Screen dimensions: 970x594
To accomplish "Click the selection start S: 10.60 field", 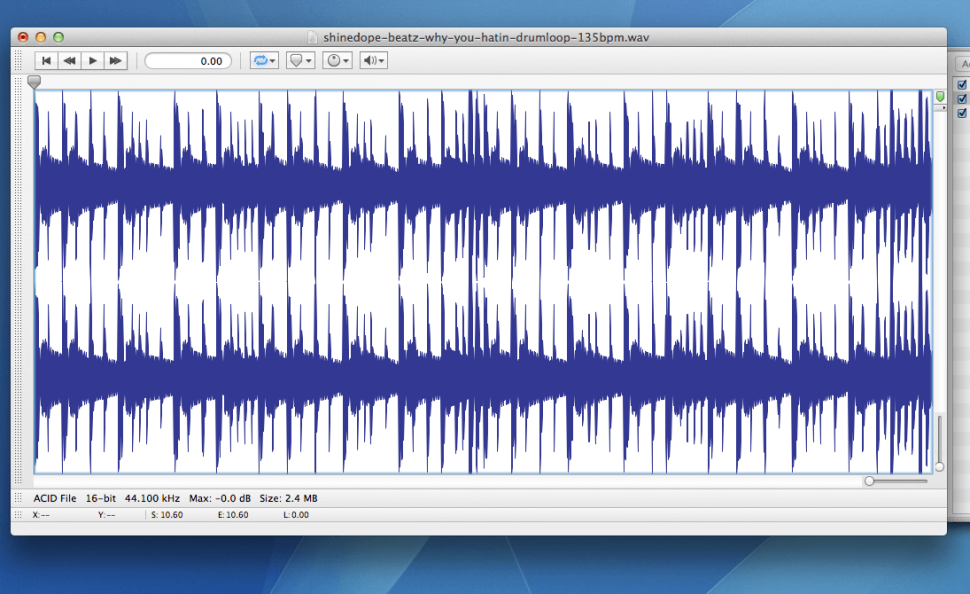I will point(166,515).
